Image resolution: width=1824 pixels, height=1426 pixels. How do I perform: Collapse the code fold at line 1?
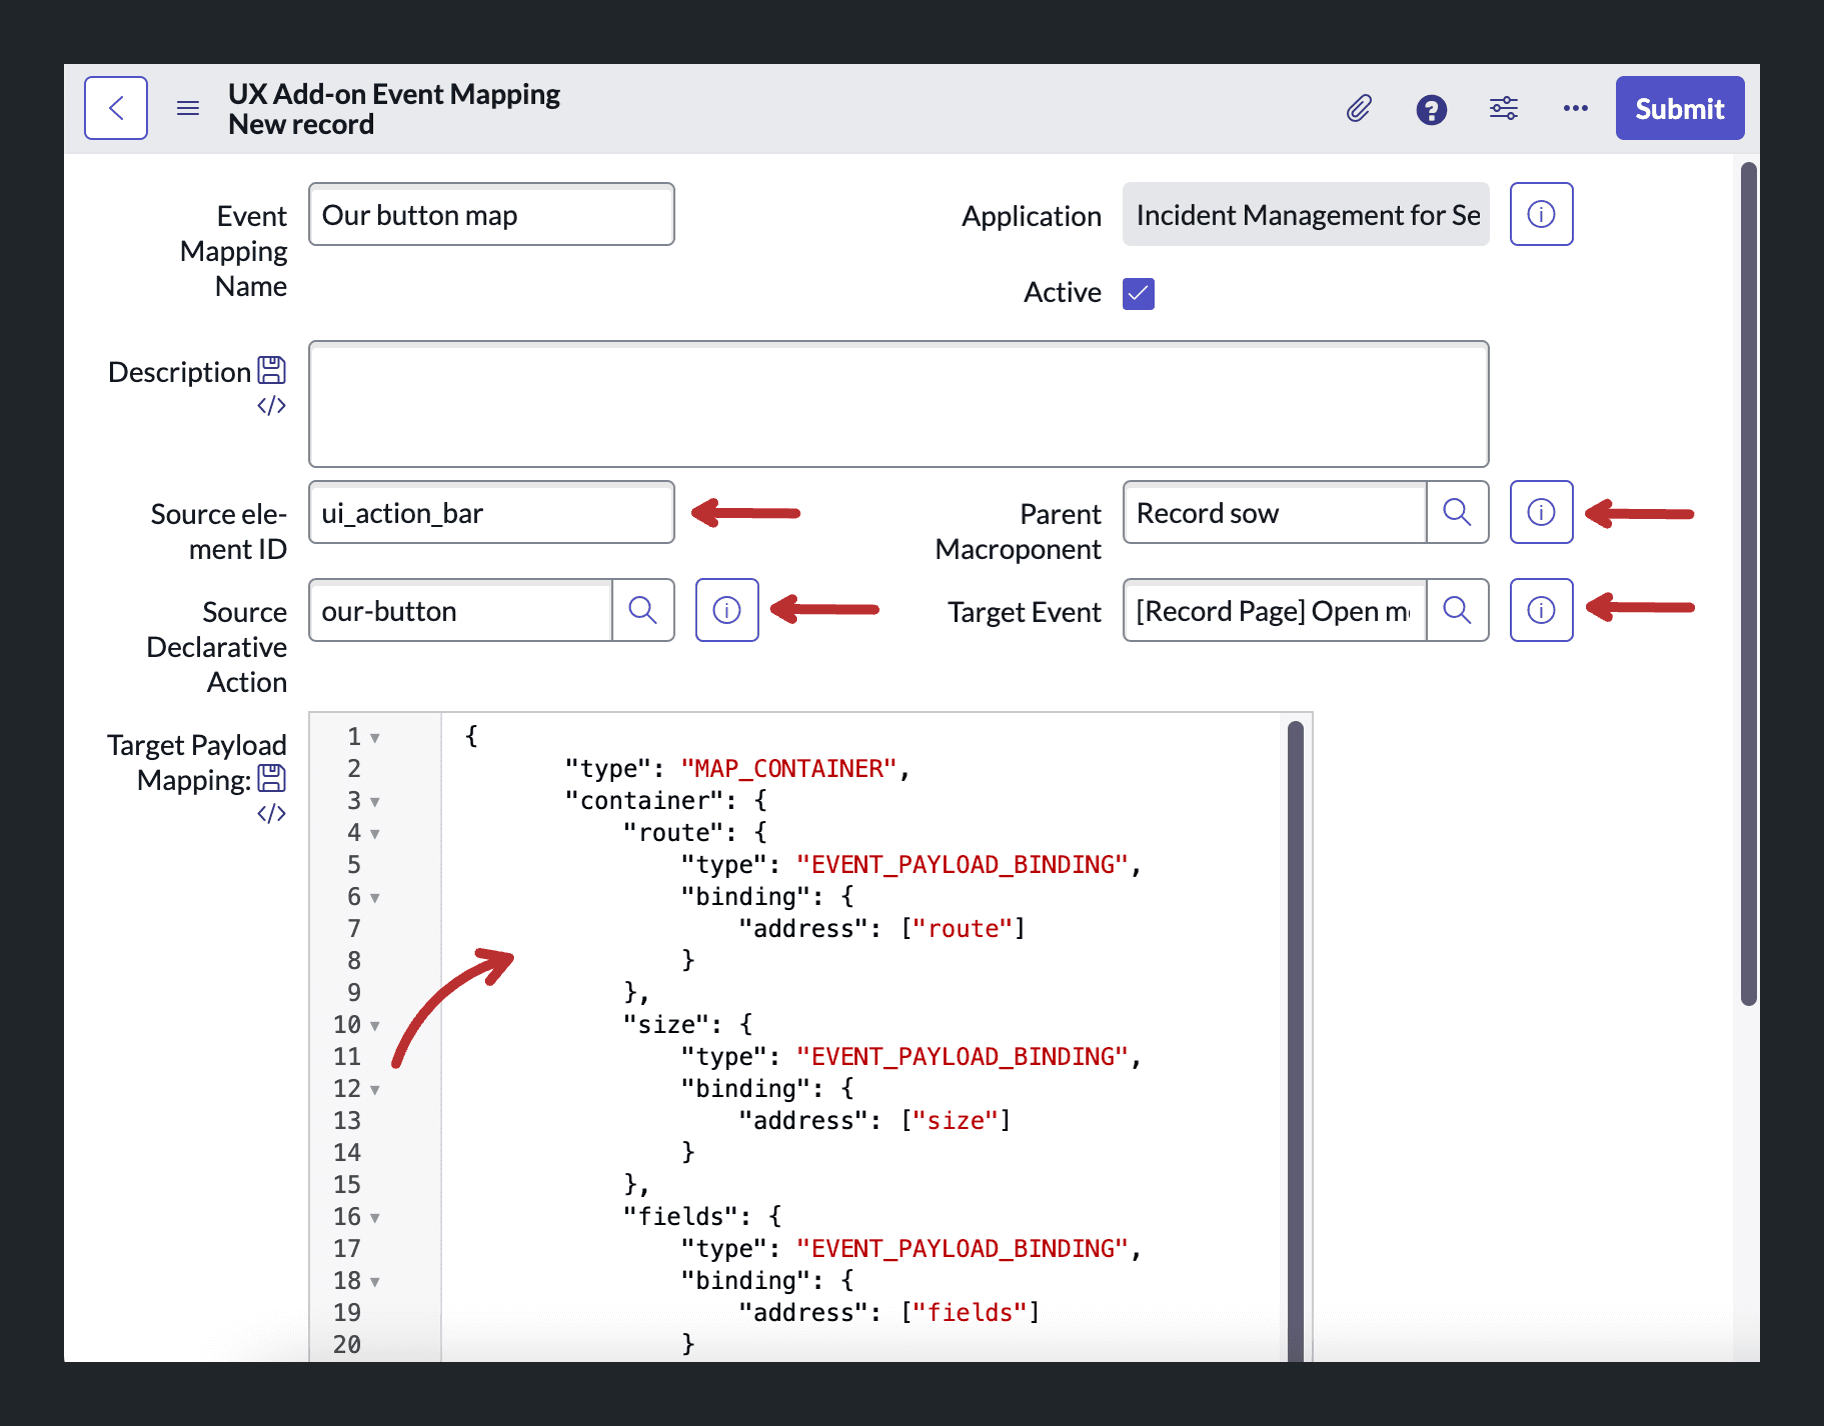point(375,738)
